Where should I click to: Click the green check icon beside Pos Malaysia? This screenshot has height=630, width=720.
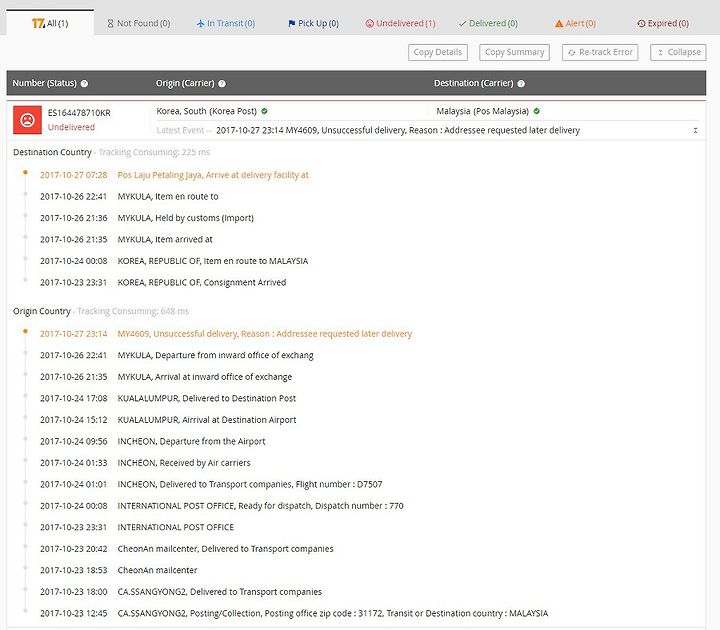[x=537, y=111]
